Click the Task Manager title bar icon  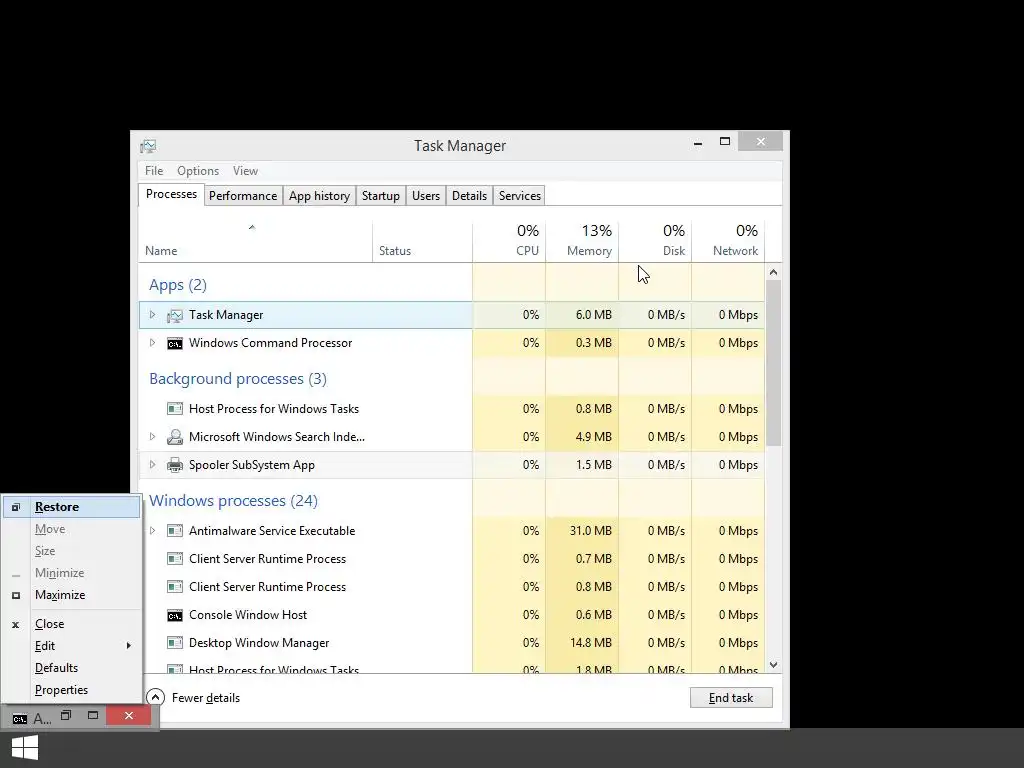tap(148, 146)
